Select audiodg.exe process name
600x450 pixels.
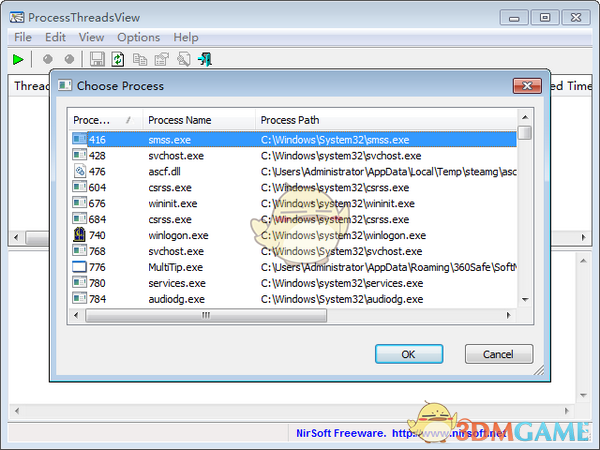(177, 299)
